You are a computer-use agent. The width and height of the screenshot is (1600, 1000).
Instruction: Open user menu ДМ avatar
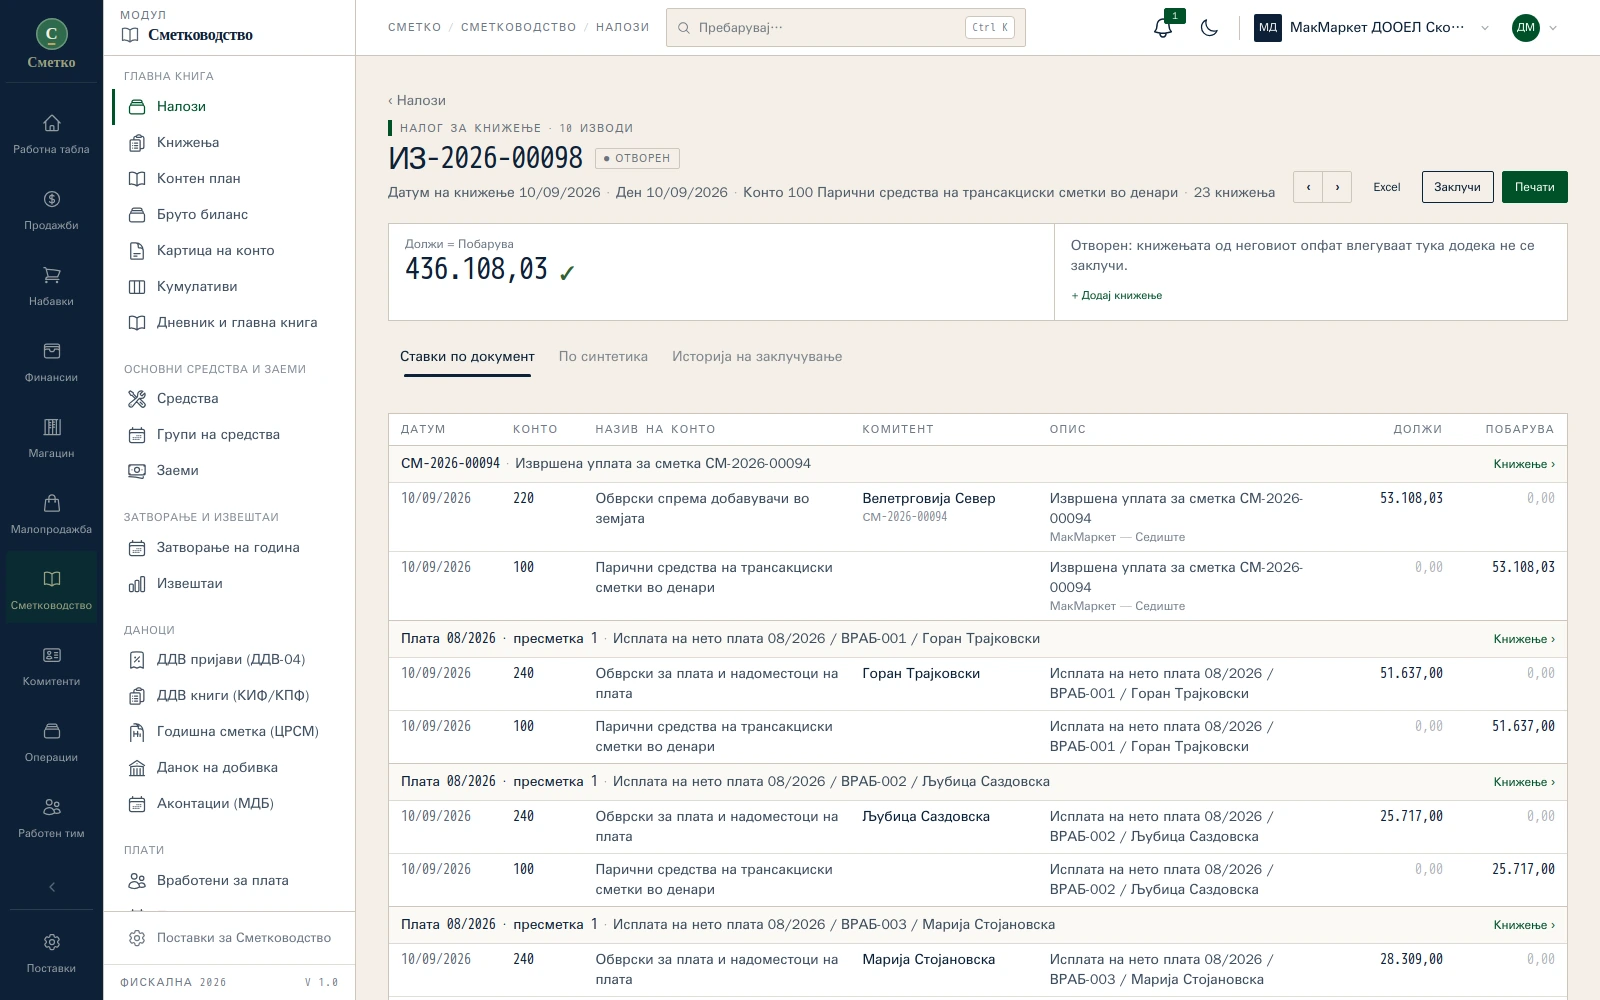1535,28
